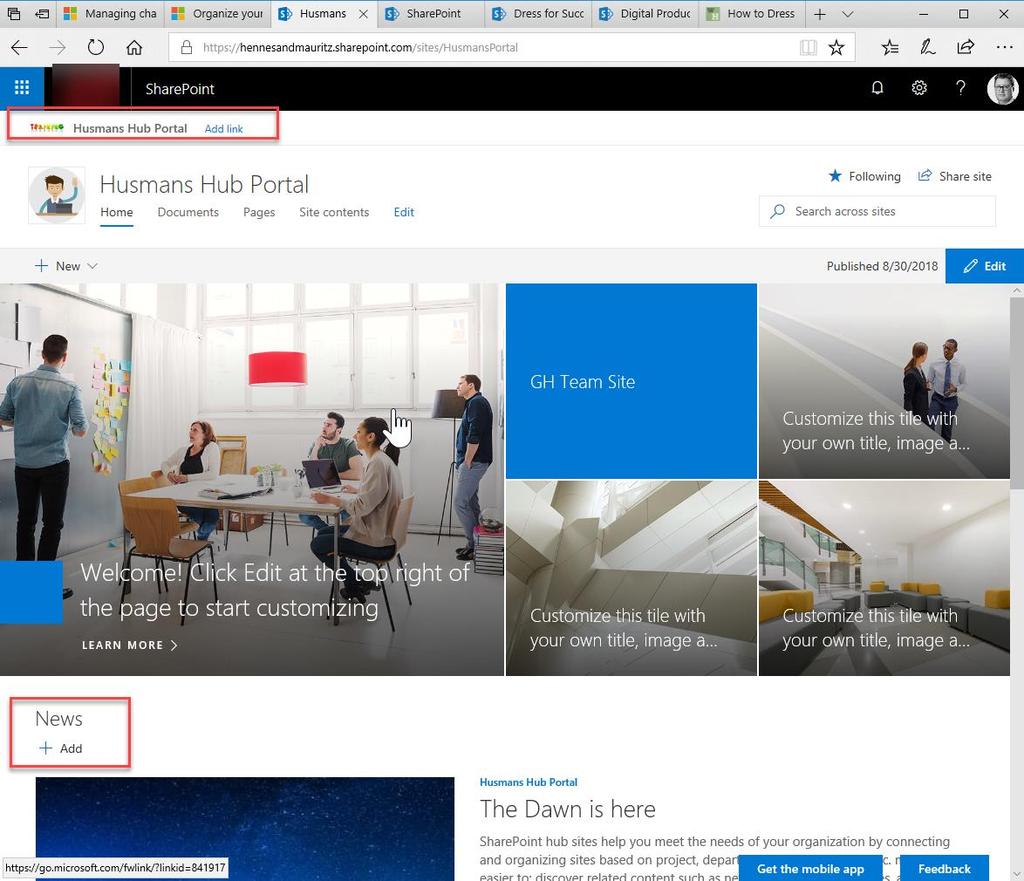Open the Home navigation item

tap(116, 212)
